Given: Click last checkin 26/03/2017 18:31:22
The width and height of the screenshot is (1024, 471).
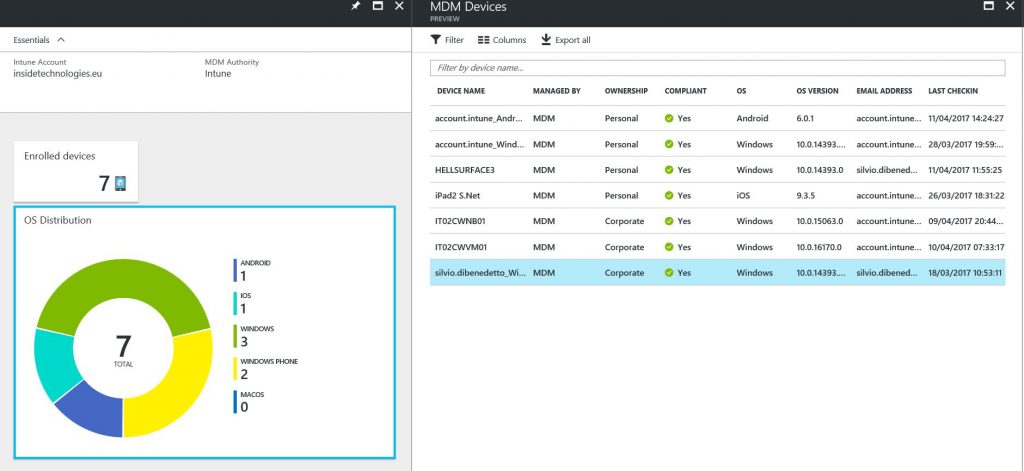Looking at the screenshot, I should (966, 195).
